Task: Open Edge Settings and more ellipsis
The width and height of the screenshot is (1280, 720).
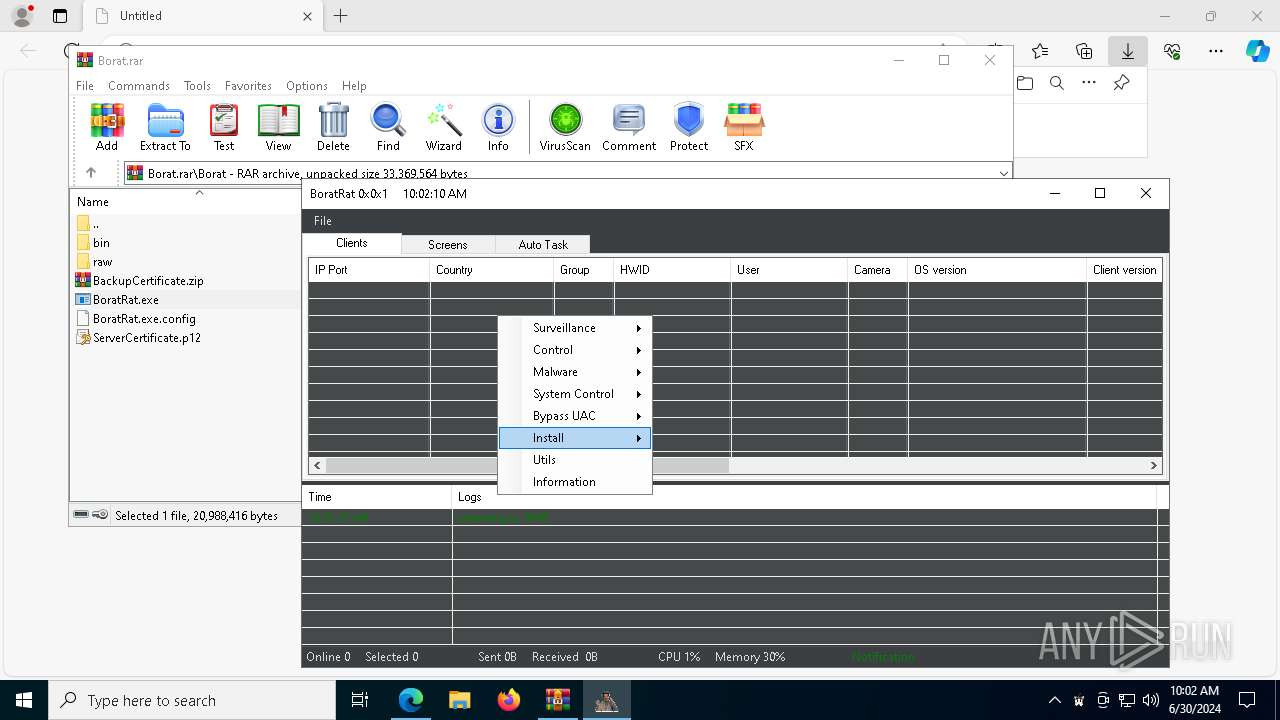Action: [1216, 51]
